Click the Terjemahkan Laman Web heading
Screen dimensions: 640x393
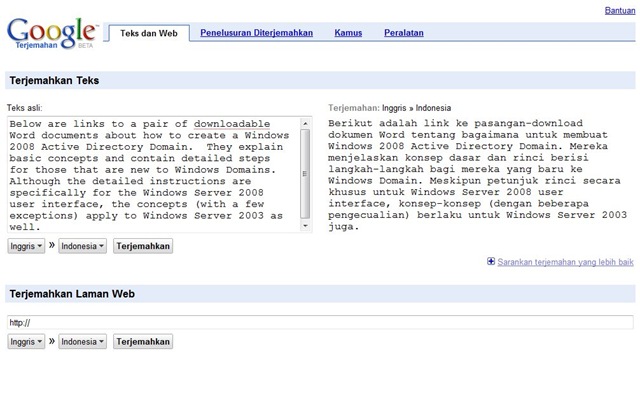(72, 294)
